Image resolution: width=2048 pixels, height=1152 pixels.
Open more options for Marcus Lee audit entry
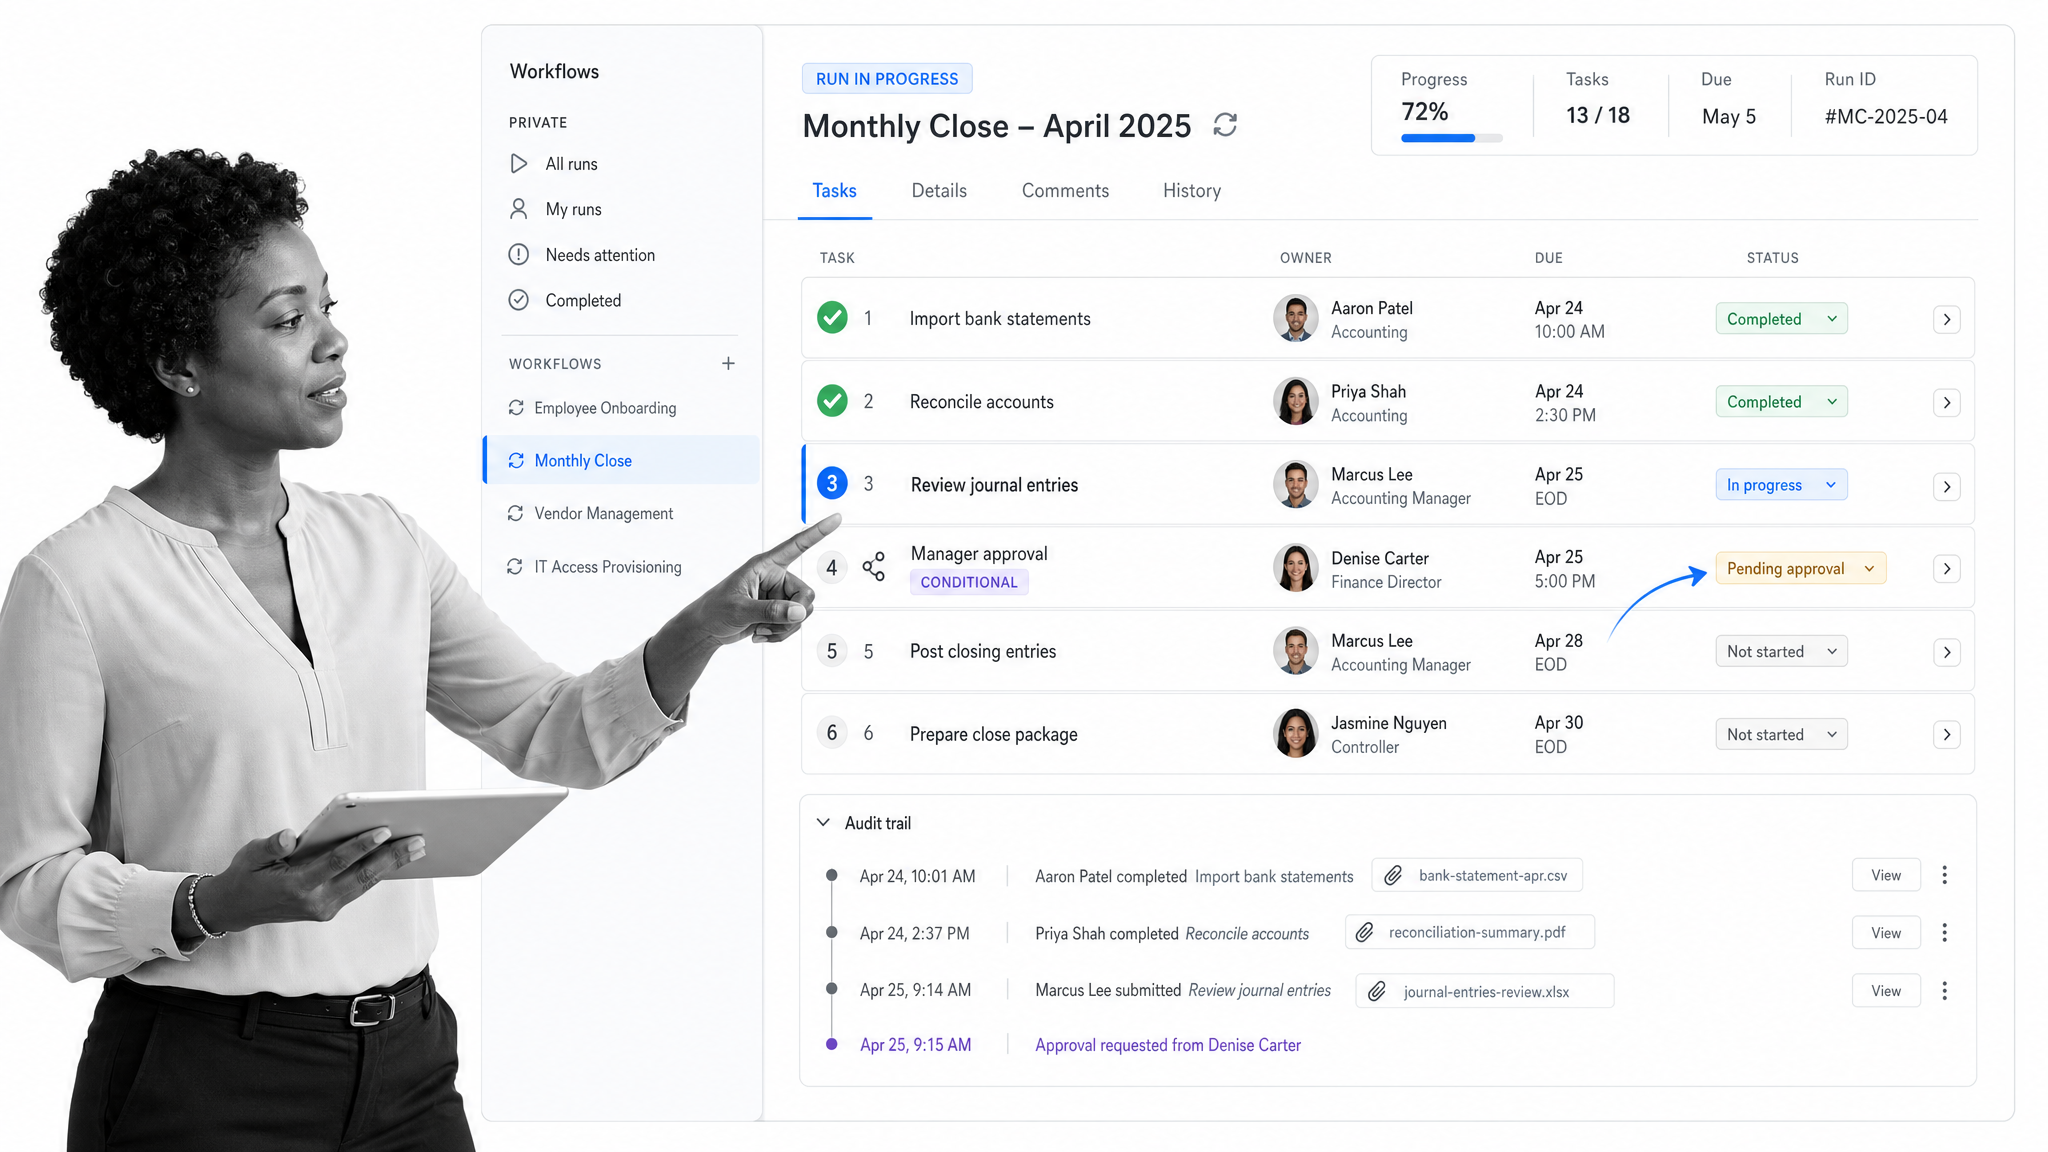click(1944, 991)
